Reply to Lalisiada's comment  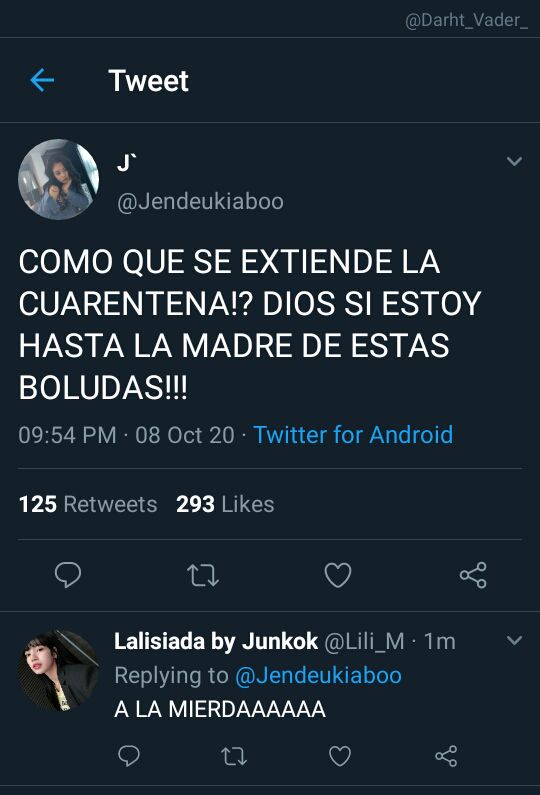[x=129, y=755]
